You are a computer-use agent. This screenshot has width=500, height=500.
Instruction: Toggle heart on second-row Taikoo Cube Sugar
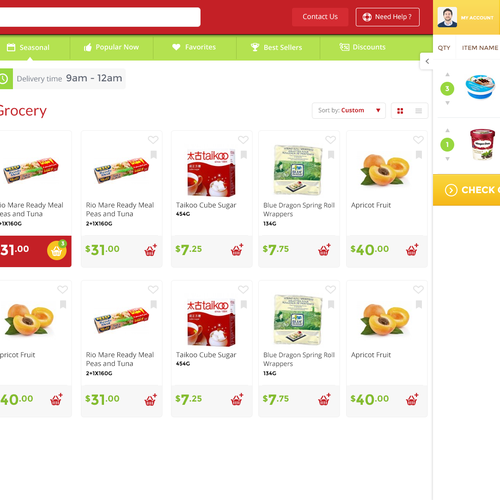coord(243,289)
